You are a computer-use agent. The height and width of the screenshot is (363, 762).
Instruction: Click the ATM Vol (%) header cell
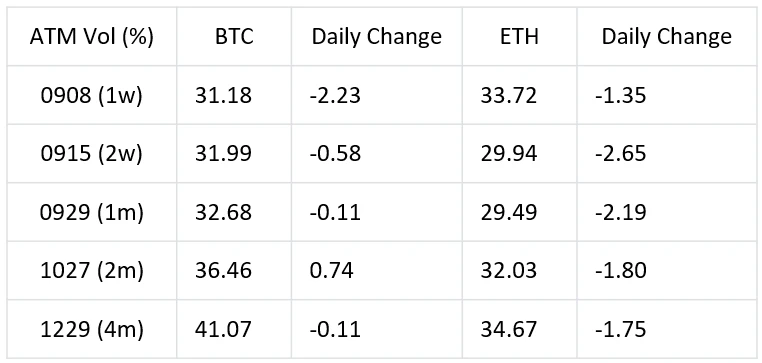91,37
